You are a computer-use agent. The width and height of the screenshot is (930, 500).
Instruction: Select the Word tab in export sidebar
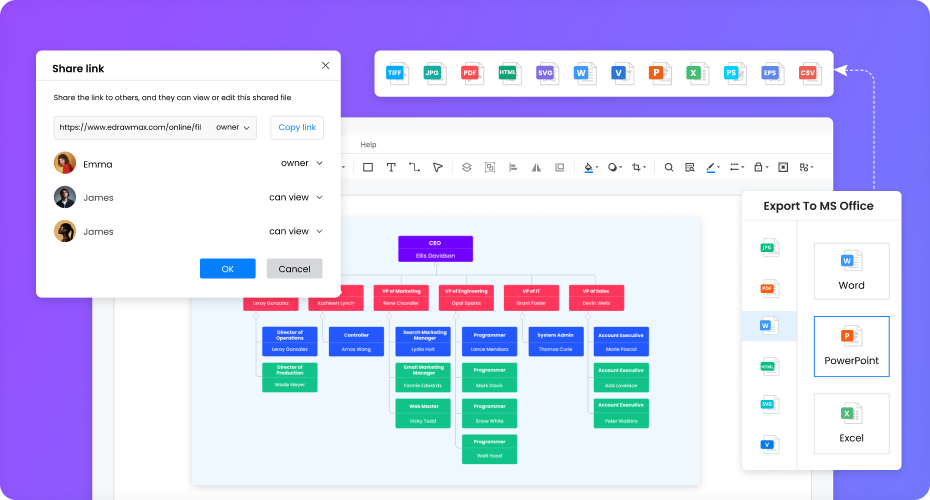[769, 326]
